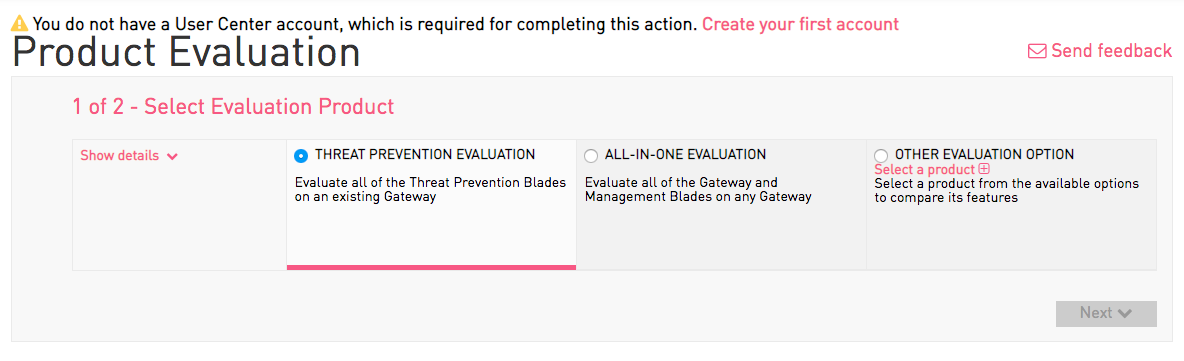Click the ALL-IN-ONE EVALUATION label

(686, 155)
